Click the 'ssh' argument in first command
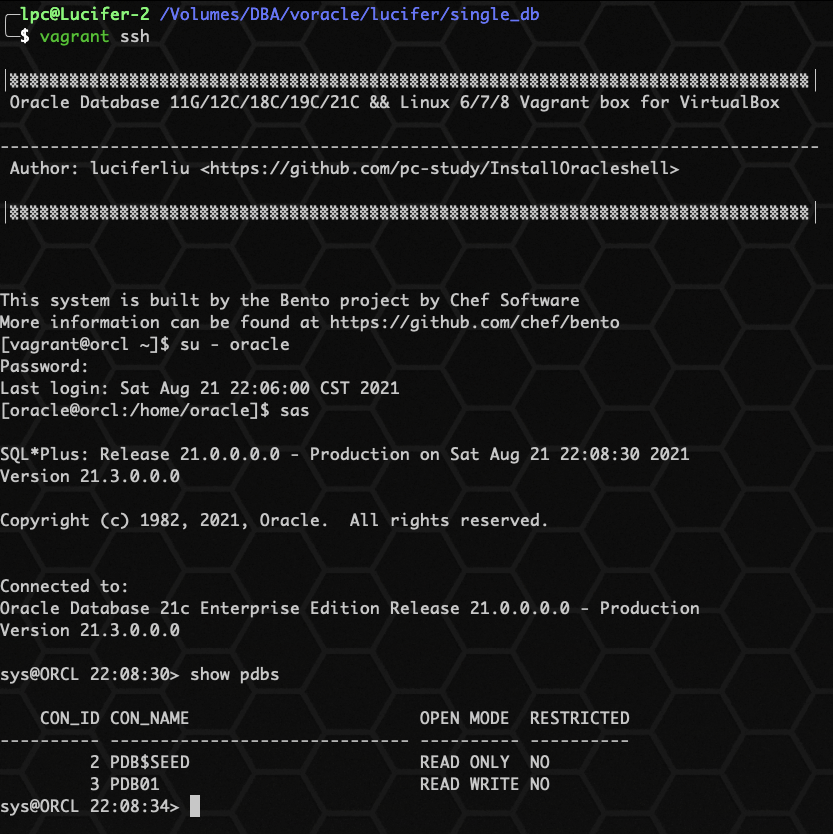 tap(135, 37)
